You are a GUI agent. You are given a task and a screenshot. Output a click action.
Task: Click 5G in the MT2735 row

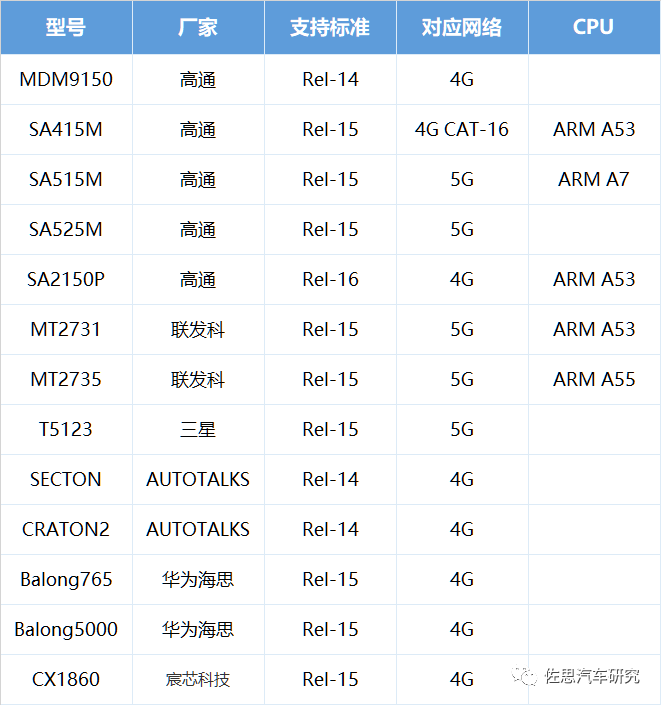pyautogui.click(x=462, y=379)
